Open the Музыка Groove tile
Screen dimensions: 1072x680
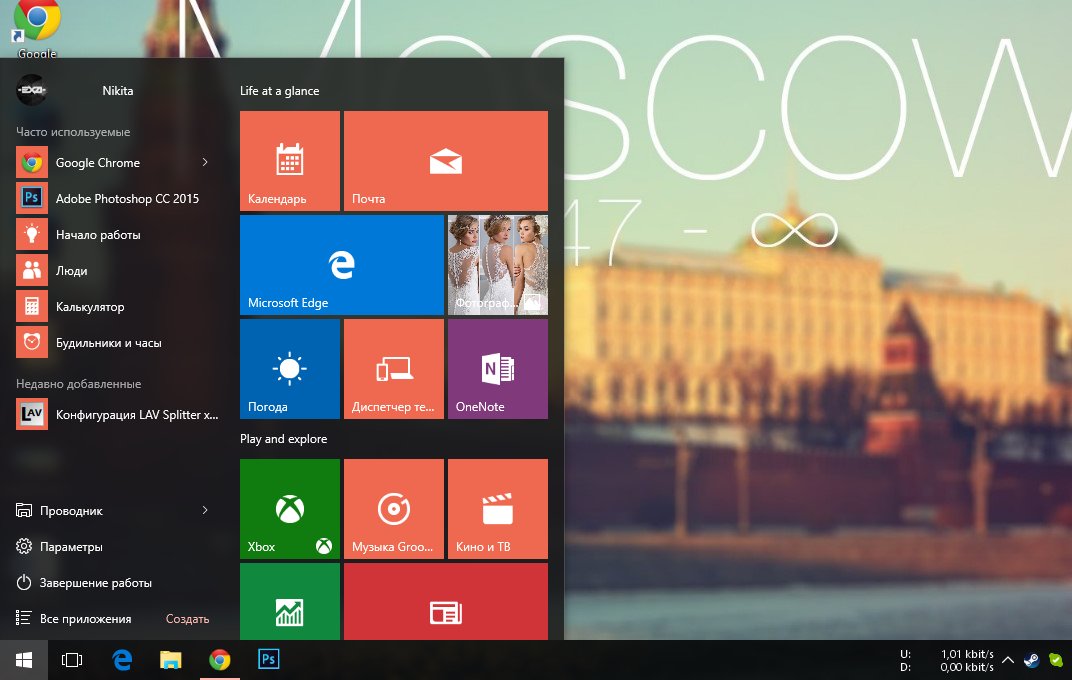tap(393, 509)
